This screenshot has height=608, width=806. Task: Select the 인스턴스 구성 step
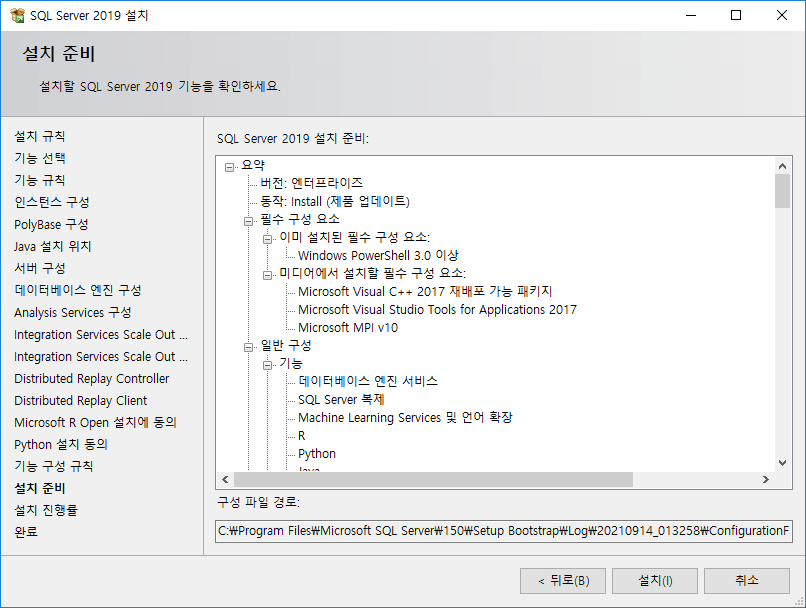pyautogui.click(x=52, y=202)
